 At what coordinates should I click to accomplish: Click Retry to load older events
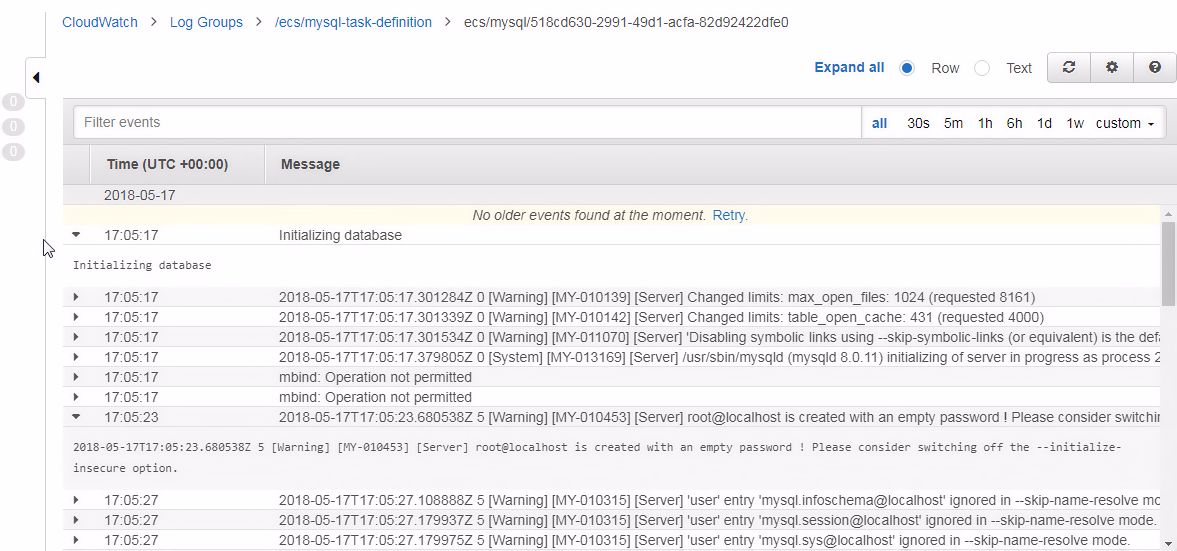tap(729, 215)
